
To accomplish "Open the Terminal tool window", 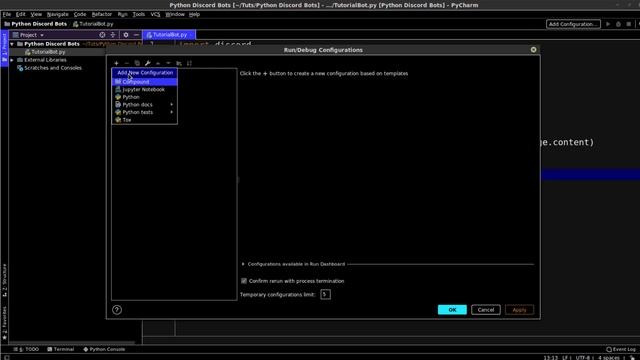I will click(60, 349).
